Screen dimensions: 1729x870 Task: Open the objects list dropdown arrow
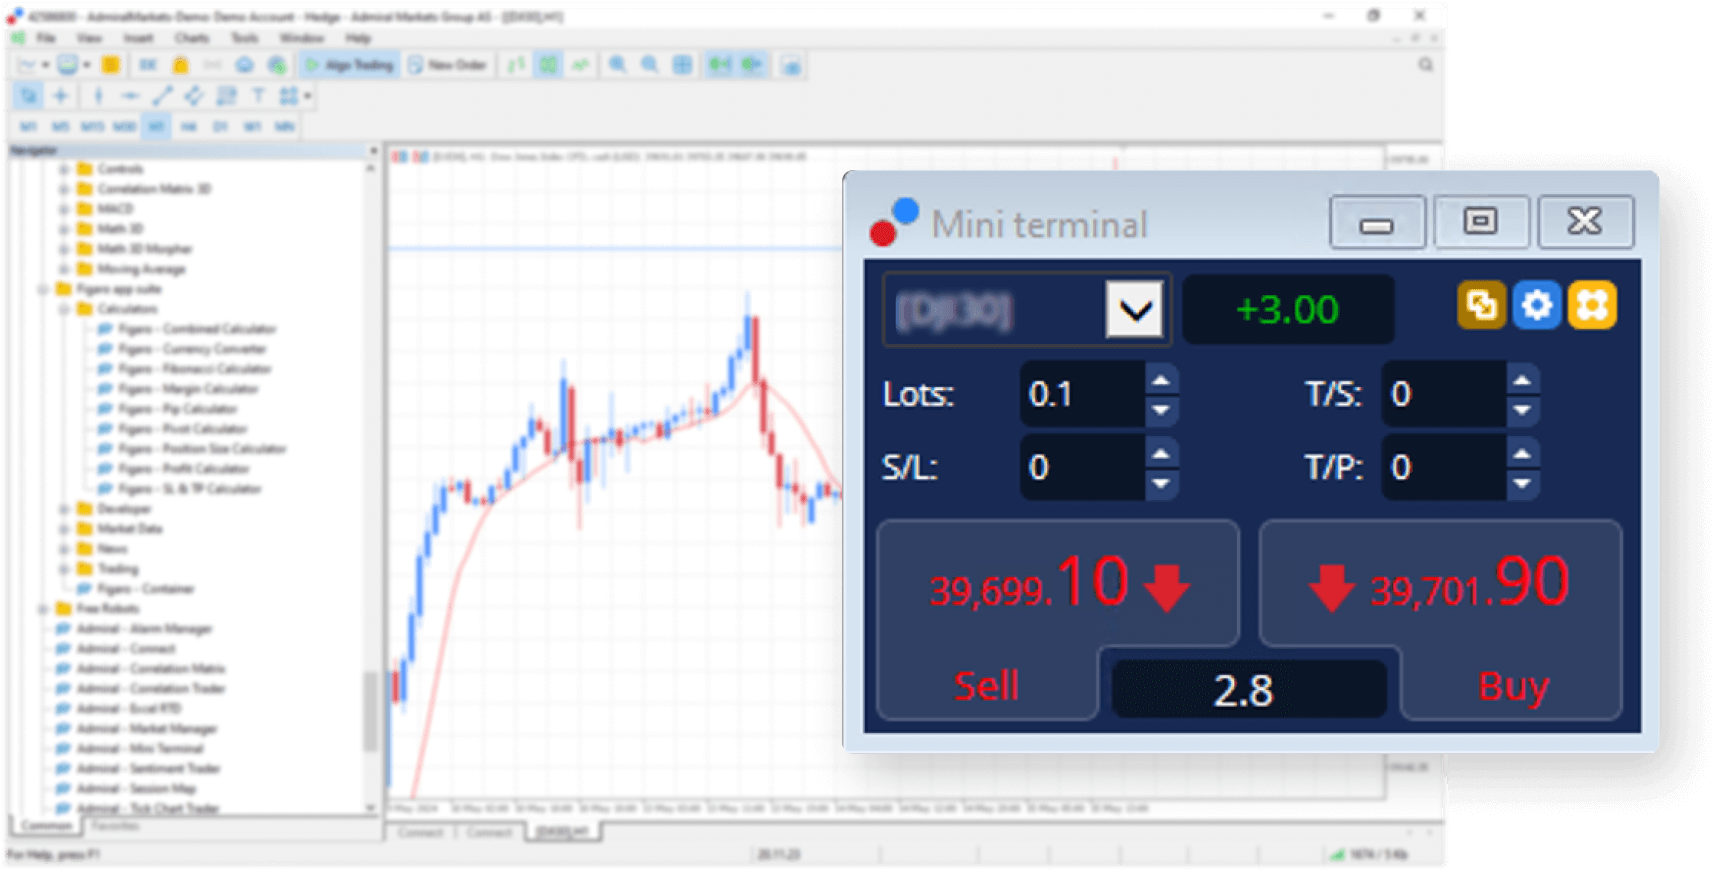(x=308, y=96)
